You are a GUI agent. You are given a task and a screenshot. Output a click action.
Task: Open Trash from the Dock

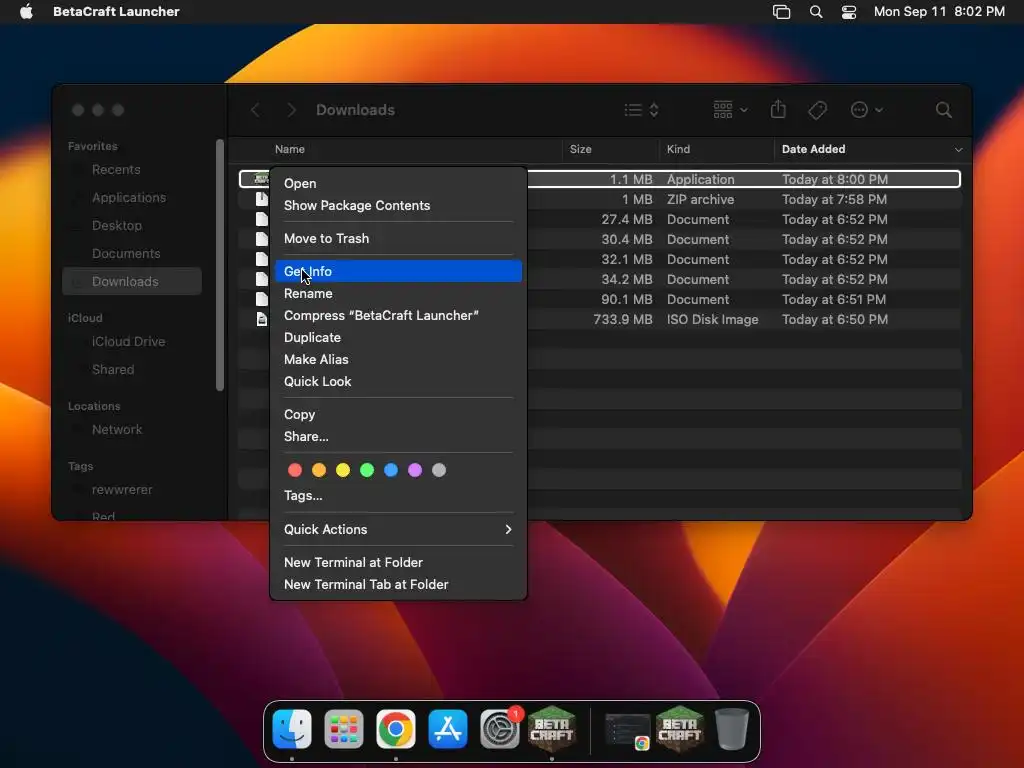[x=731, y=728]
